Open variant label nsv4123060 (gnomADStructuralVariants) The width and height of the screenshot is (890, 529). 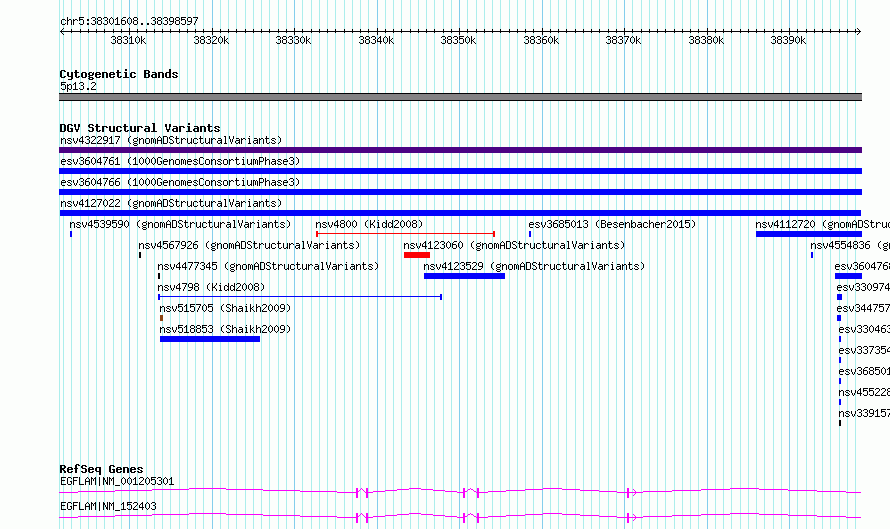click(x=514, y=245)
